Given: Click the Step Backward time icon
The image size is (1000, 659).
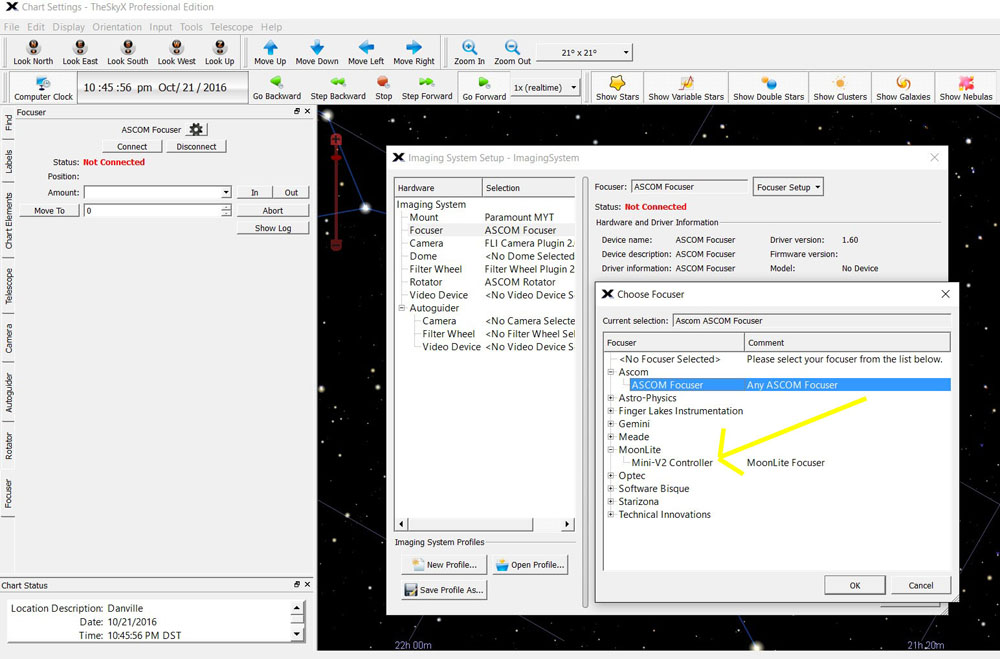Looking at the screenshot, I should 338,82.
